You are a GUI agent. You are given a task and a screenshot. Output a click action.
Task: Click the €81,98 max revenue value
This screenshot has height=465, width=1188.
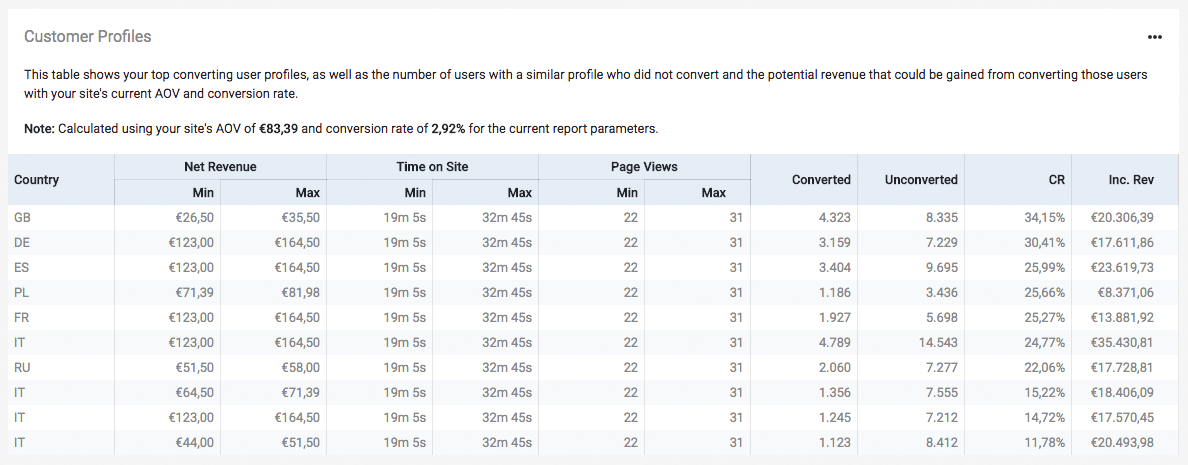pos(302,292)
